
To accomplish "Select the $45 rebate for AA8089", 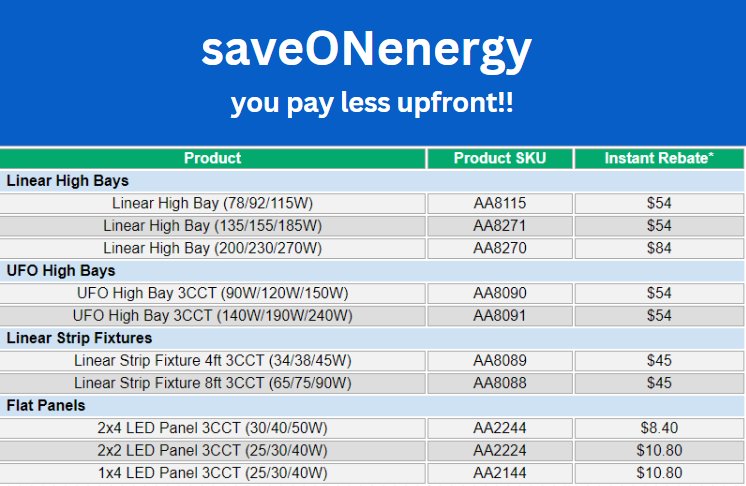I will pyautogui.click(x=659, y=361).
